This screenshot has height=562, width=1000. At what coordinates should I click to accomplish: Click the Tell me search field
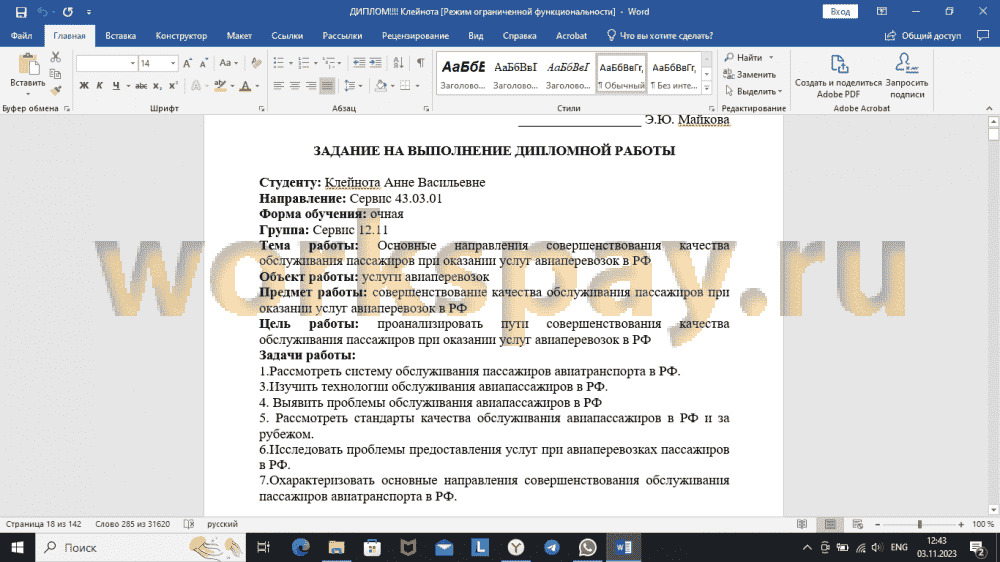(659, 36)
